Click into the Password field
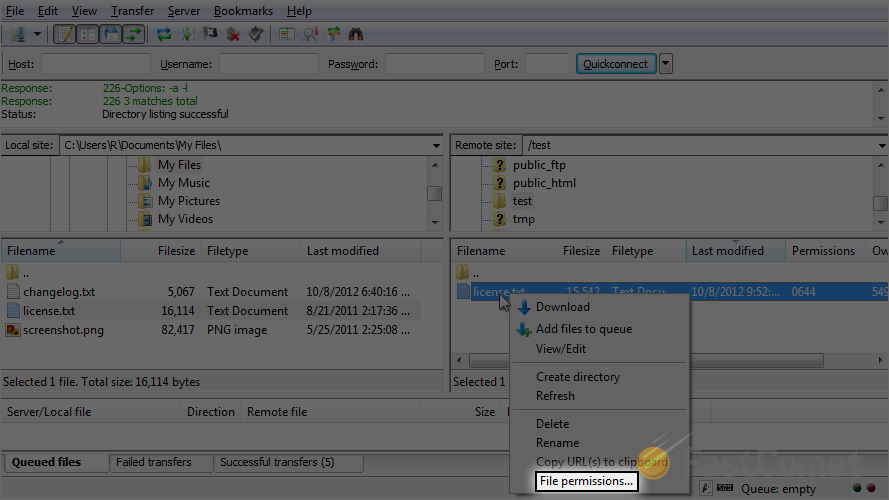889x500 pixels. tap(435, 63)
